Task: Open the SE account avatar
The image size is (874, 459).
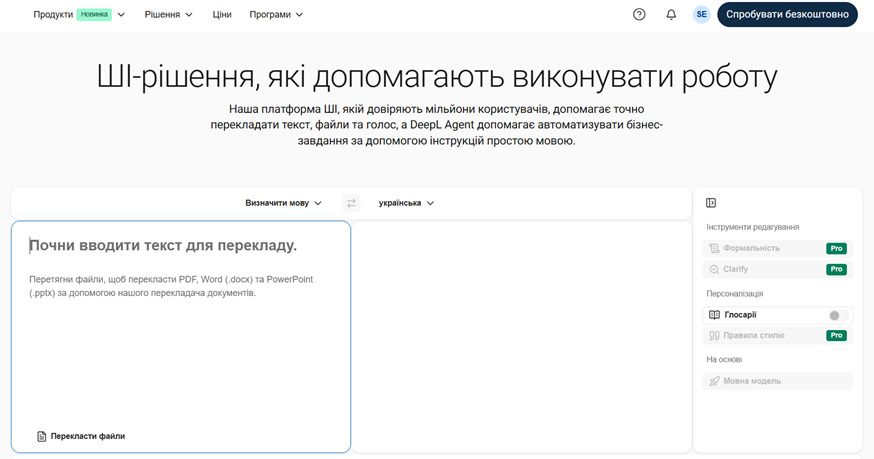Action: coord(702,15)
